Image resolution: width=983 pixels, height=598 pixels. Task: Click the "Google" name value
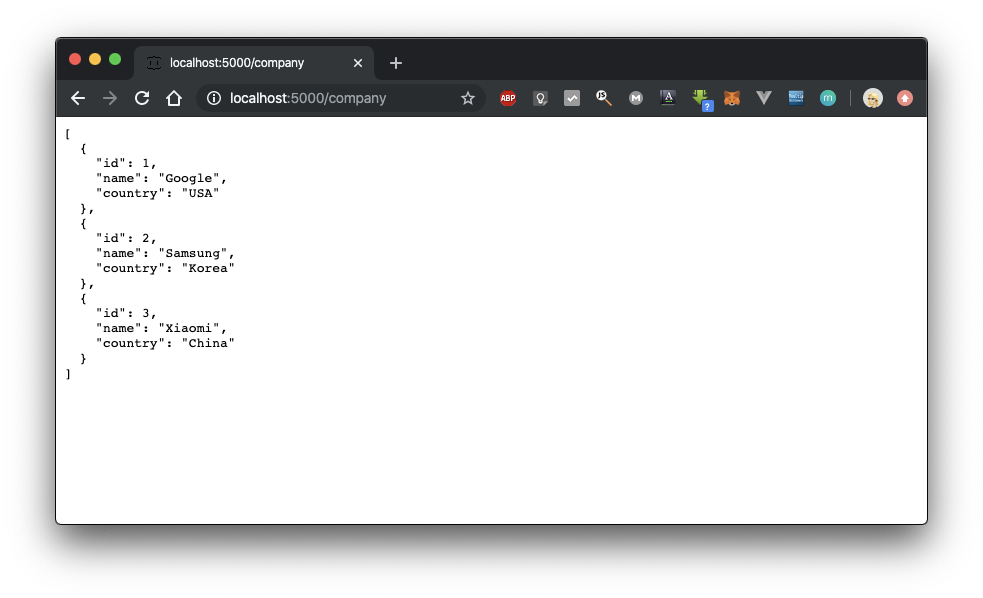pyautogui.click(x=189, y=178)
